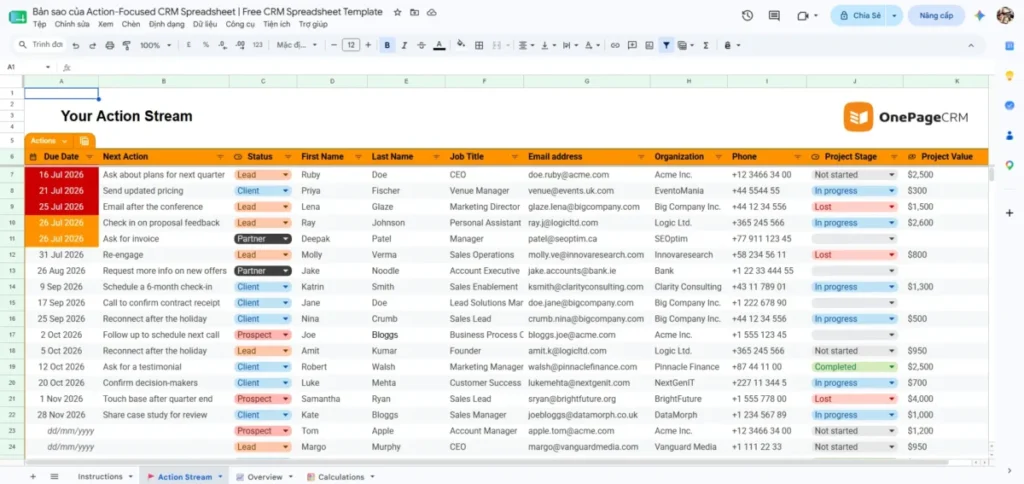The width and height of the screenshot is (1024, 484).
Task: Open horizontal align dropdown
Action: point(525,45)
